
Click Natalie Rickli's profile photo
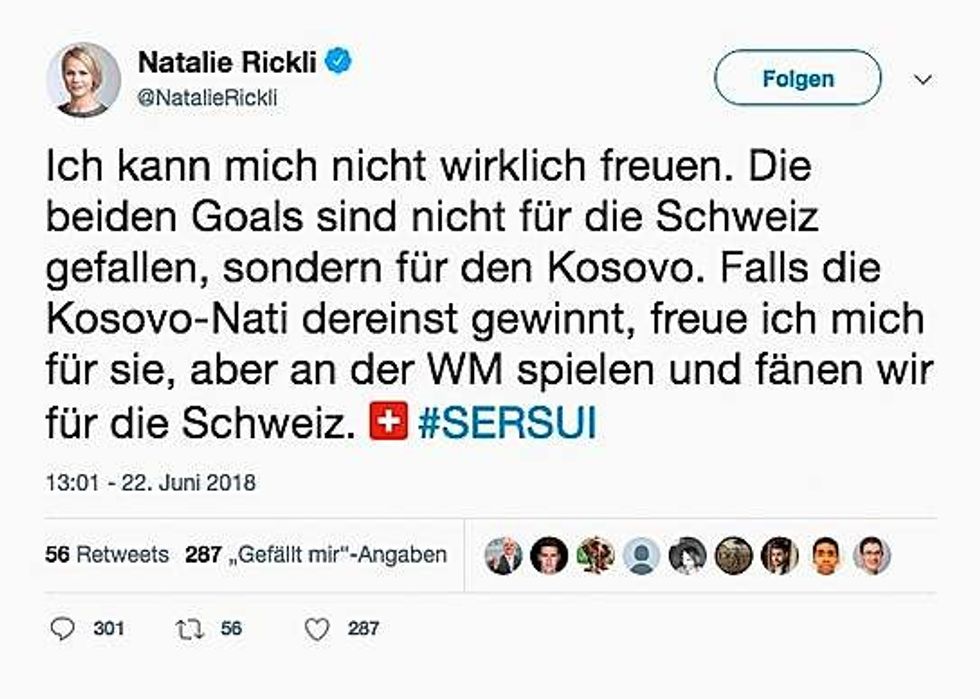[84, 76]
